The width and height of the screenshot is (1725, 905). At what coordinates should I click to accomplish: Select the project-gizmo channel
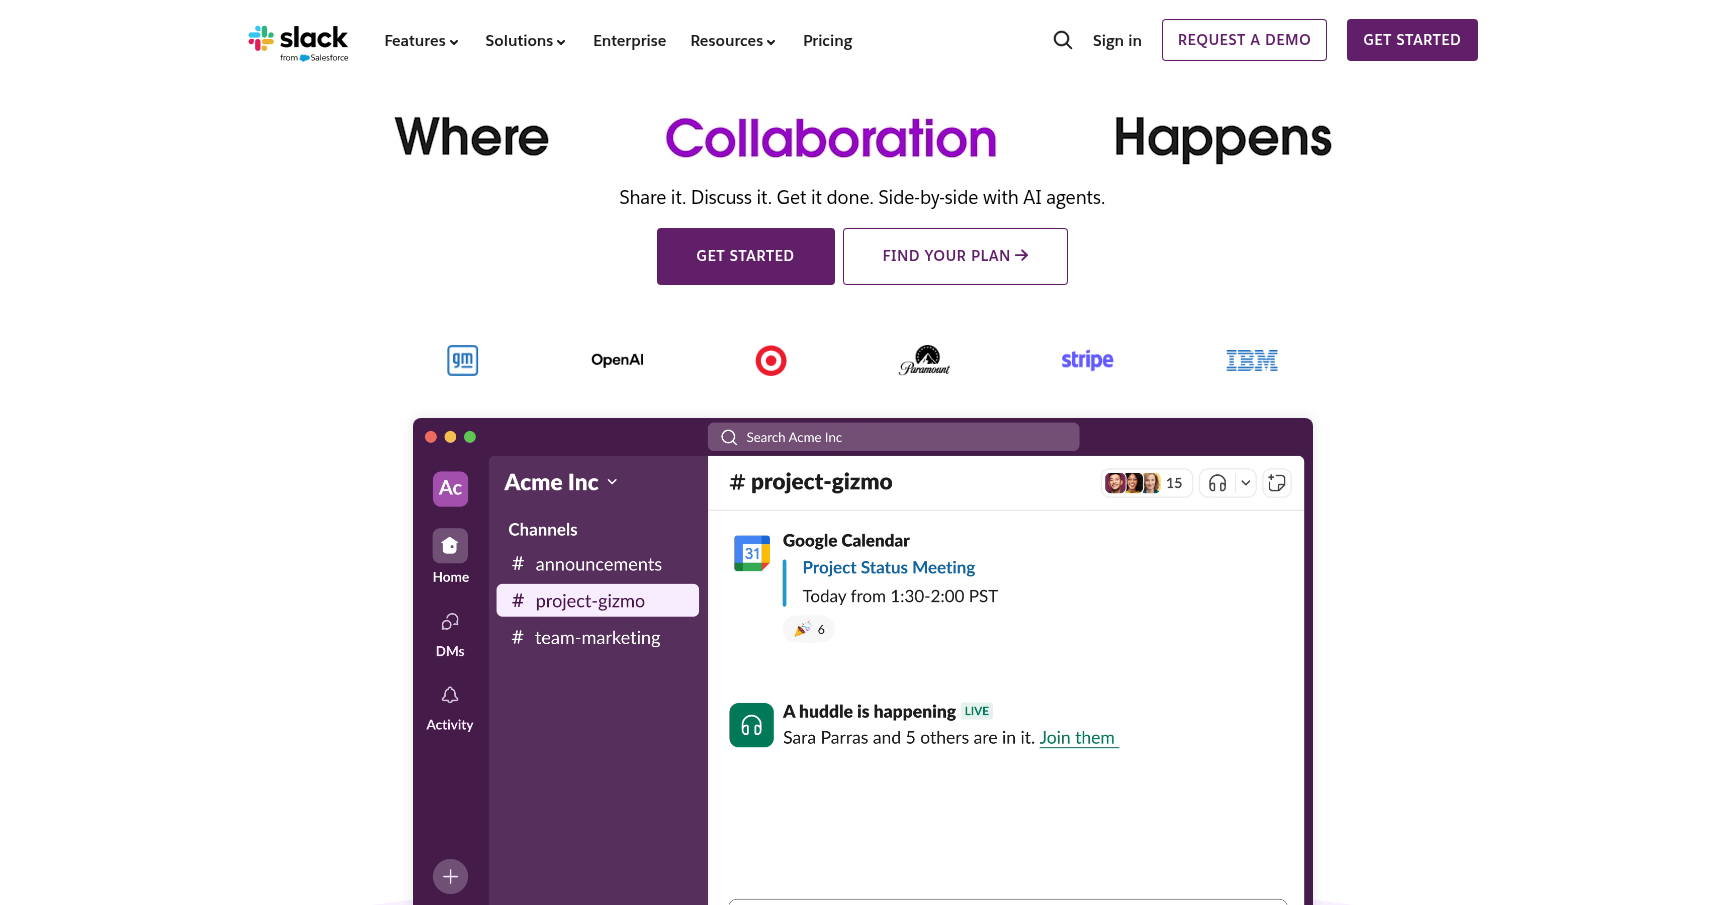coord(597,600)
